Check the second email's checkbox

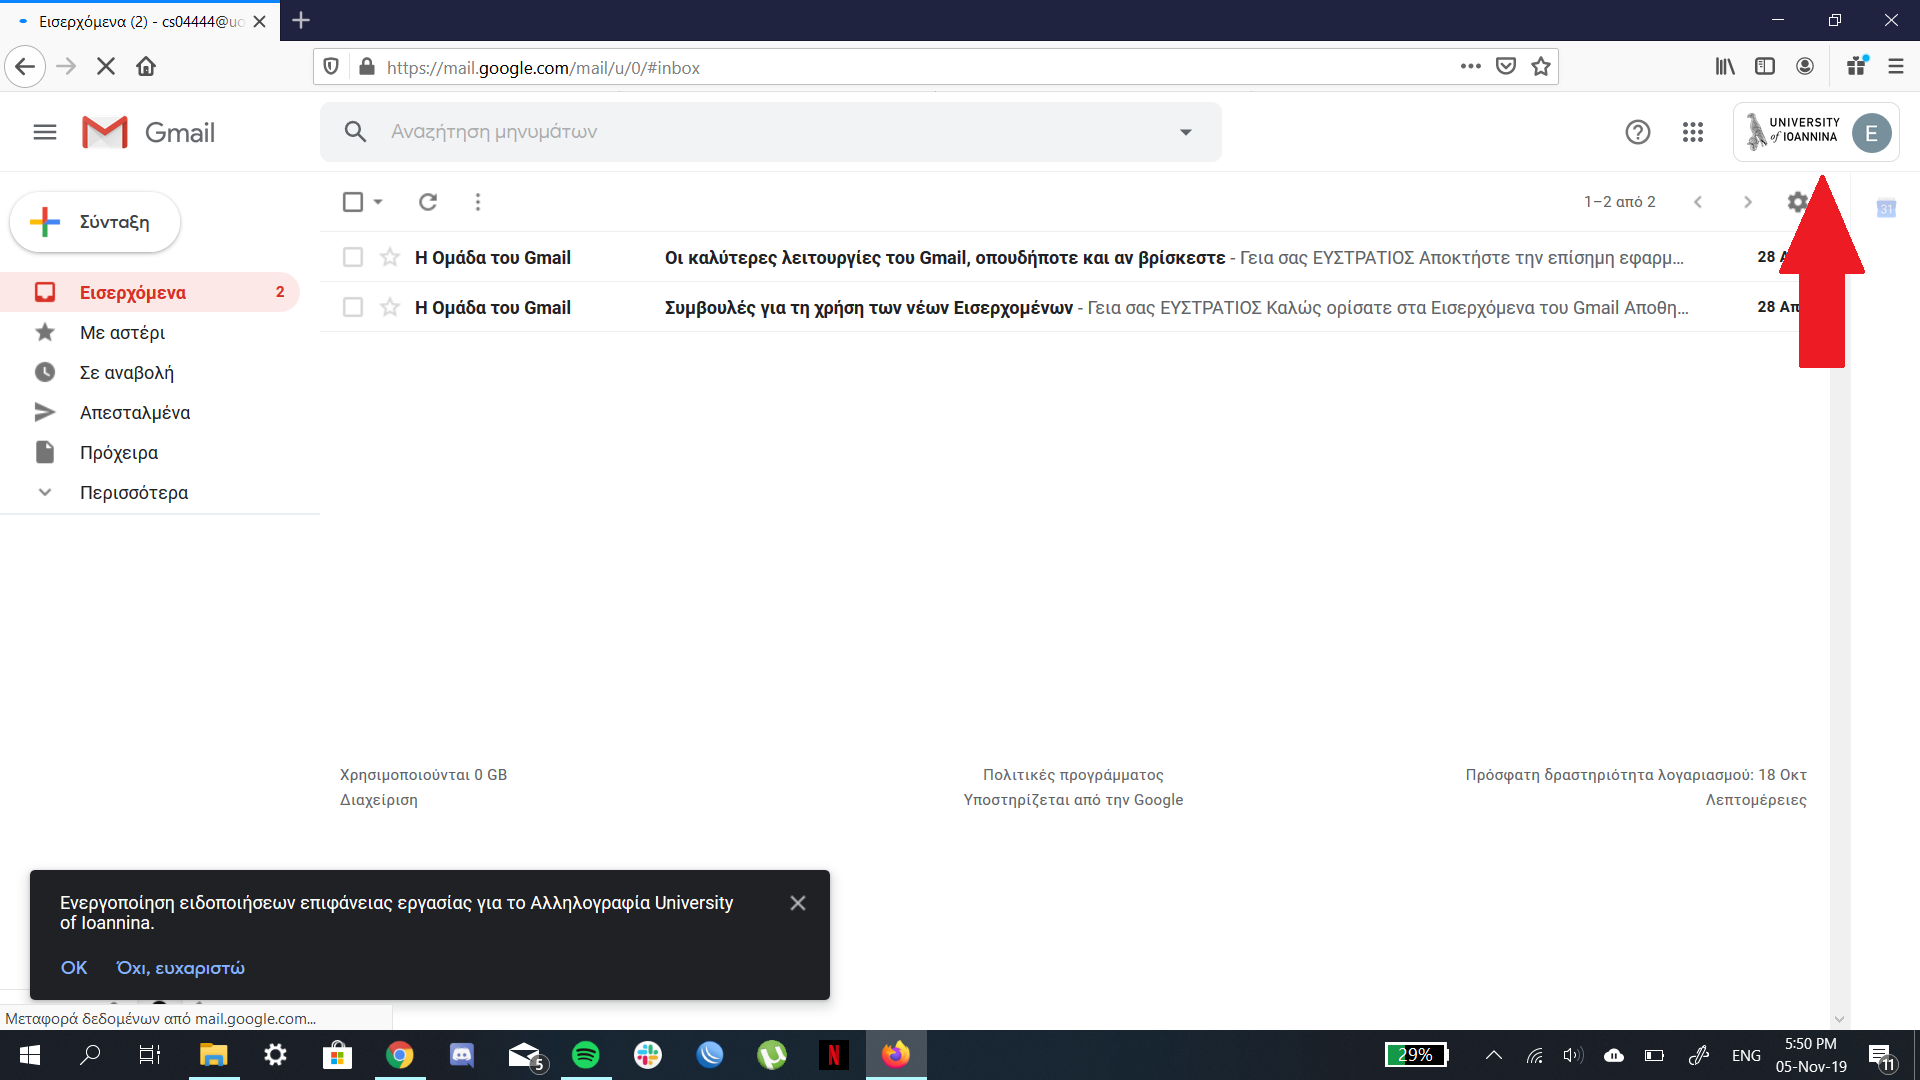[353, 307]
